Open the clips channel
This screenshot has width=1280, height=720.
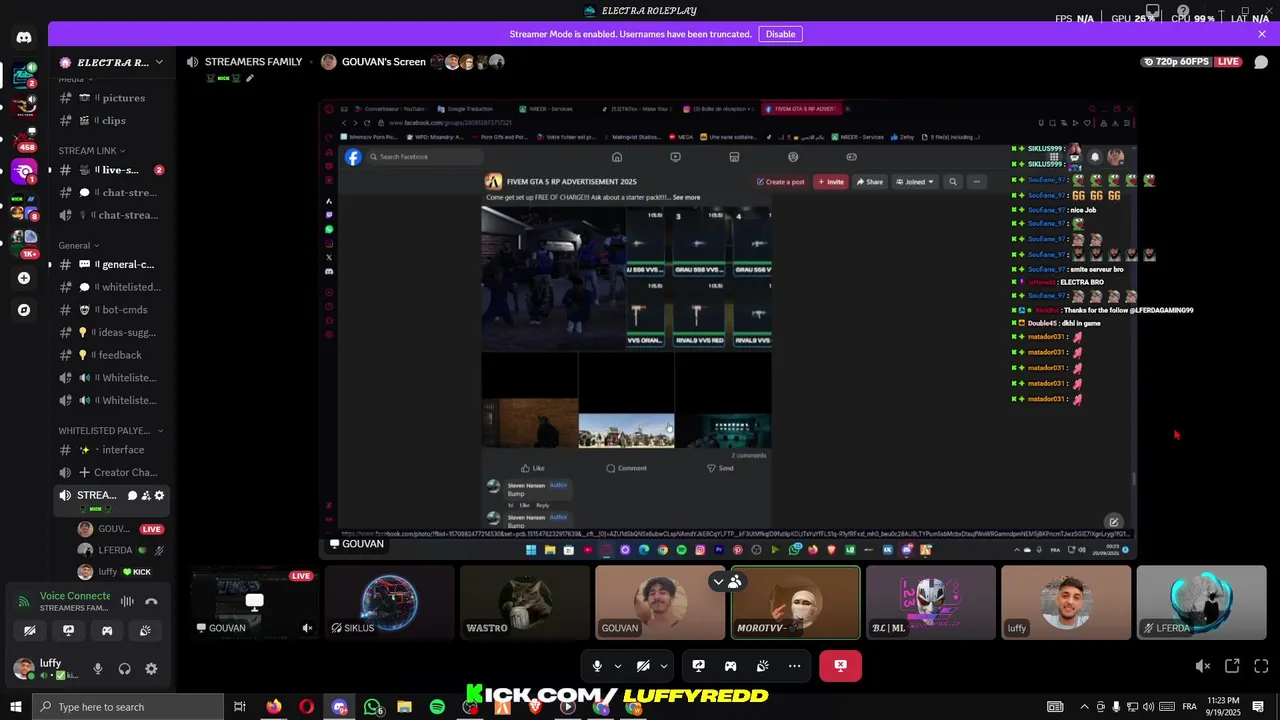[112, 121]
